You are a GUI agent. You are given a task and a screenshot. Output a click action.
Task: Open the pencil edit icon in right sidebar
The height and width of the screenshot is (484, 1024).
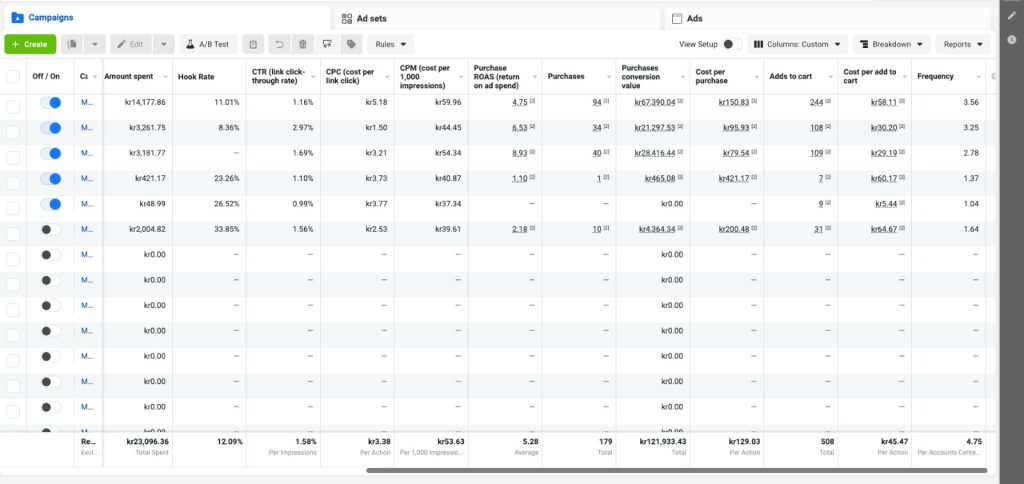click(x=1011, y=15)
